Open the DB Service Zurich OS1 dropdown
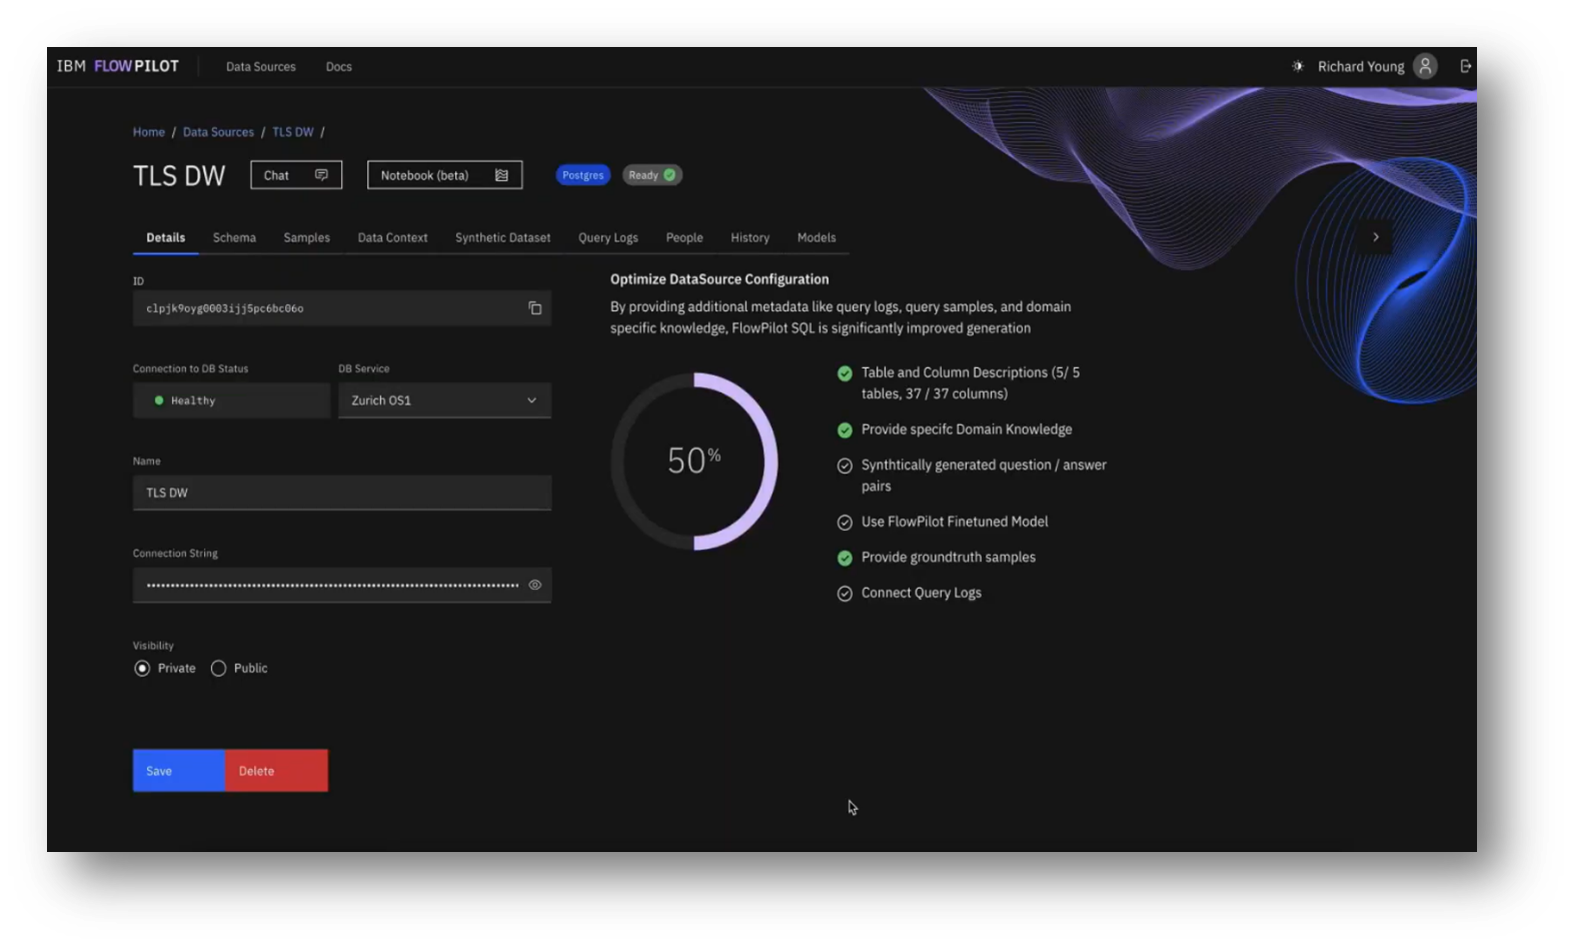 [444, 400]
